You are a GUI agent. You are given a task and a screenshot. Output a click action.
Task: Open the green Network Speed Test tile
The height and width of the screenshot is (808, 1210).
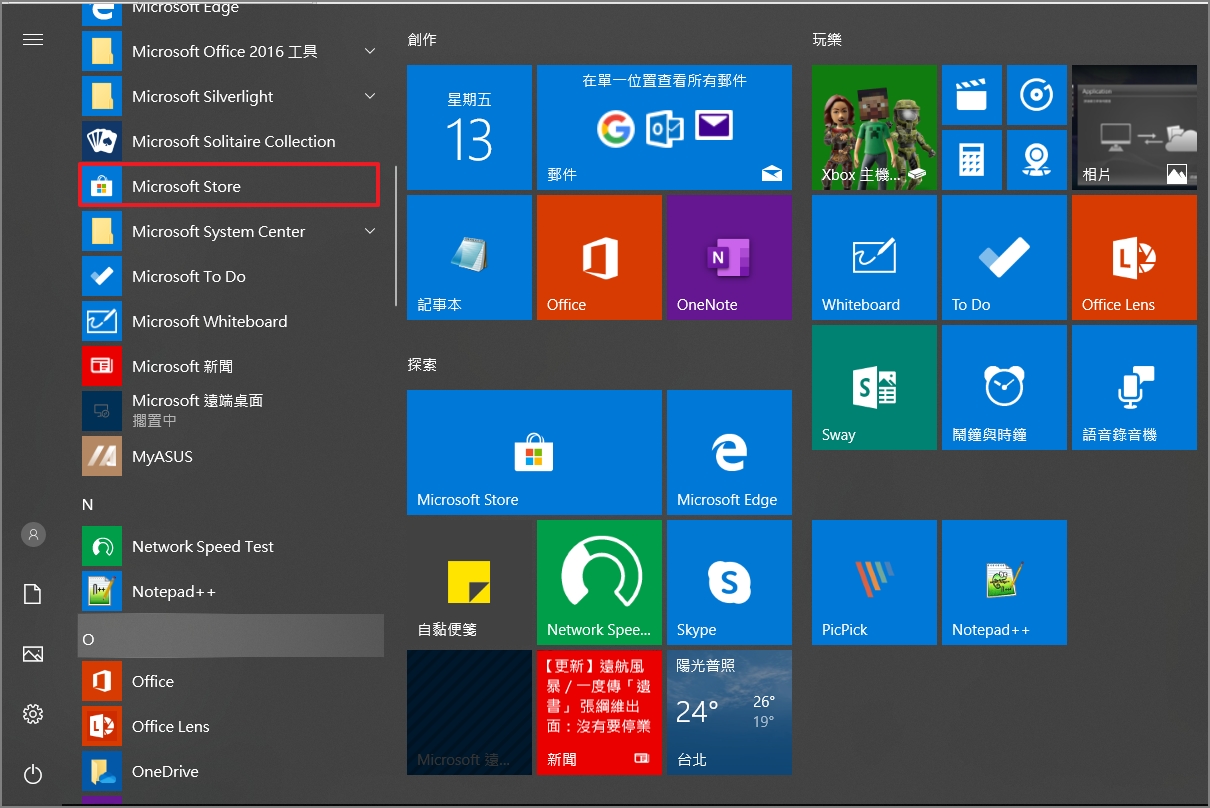pos(599,582)
